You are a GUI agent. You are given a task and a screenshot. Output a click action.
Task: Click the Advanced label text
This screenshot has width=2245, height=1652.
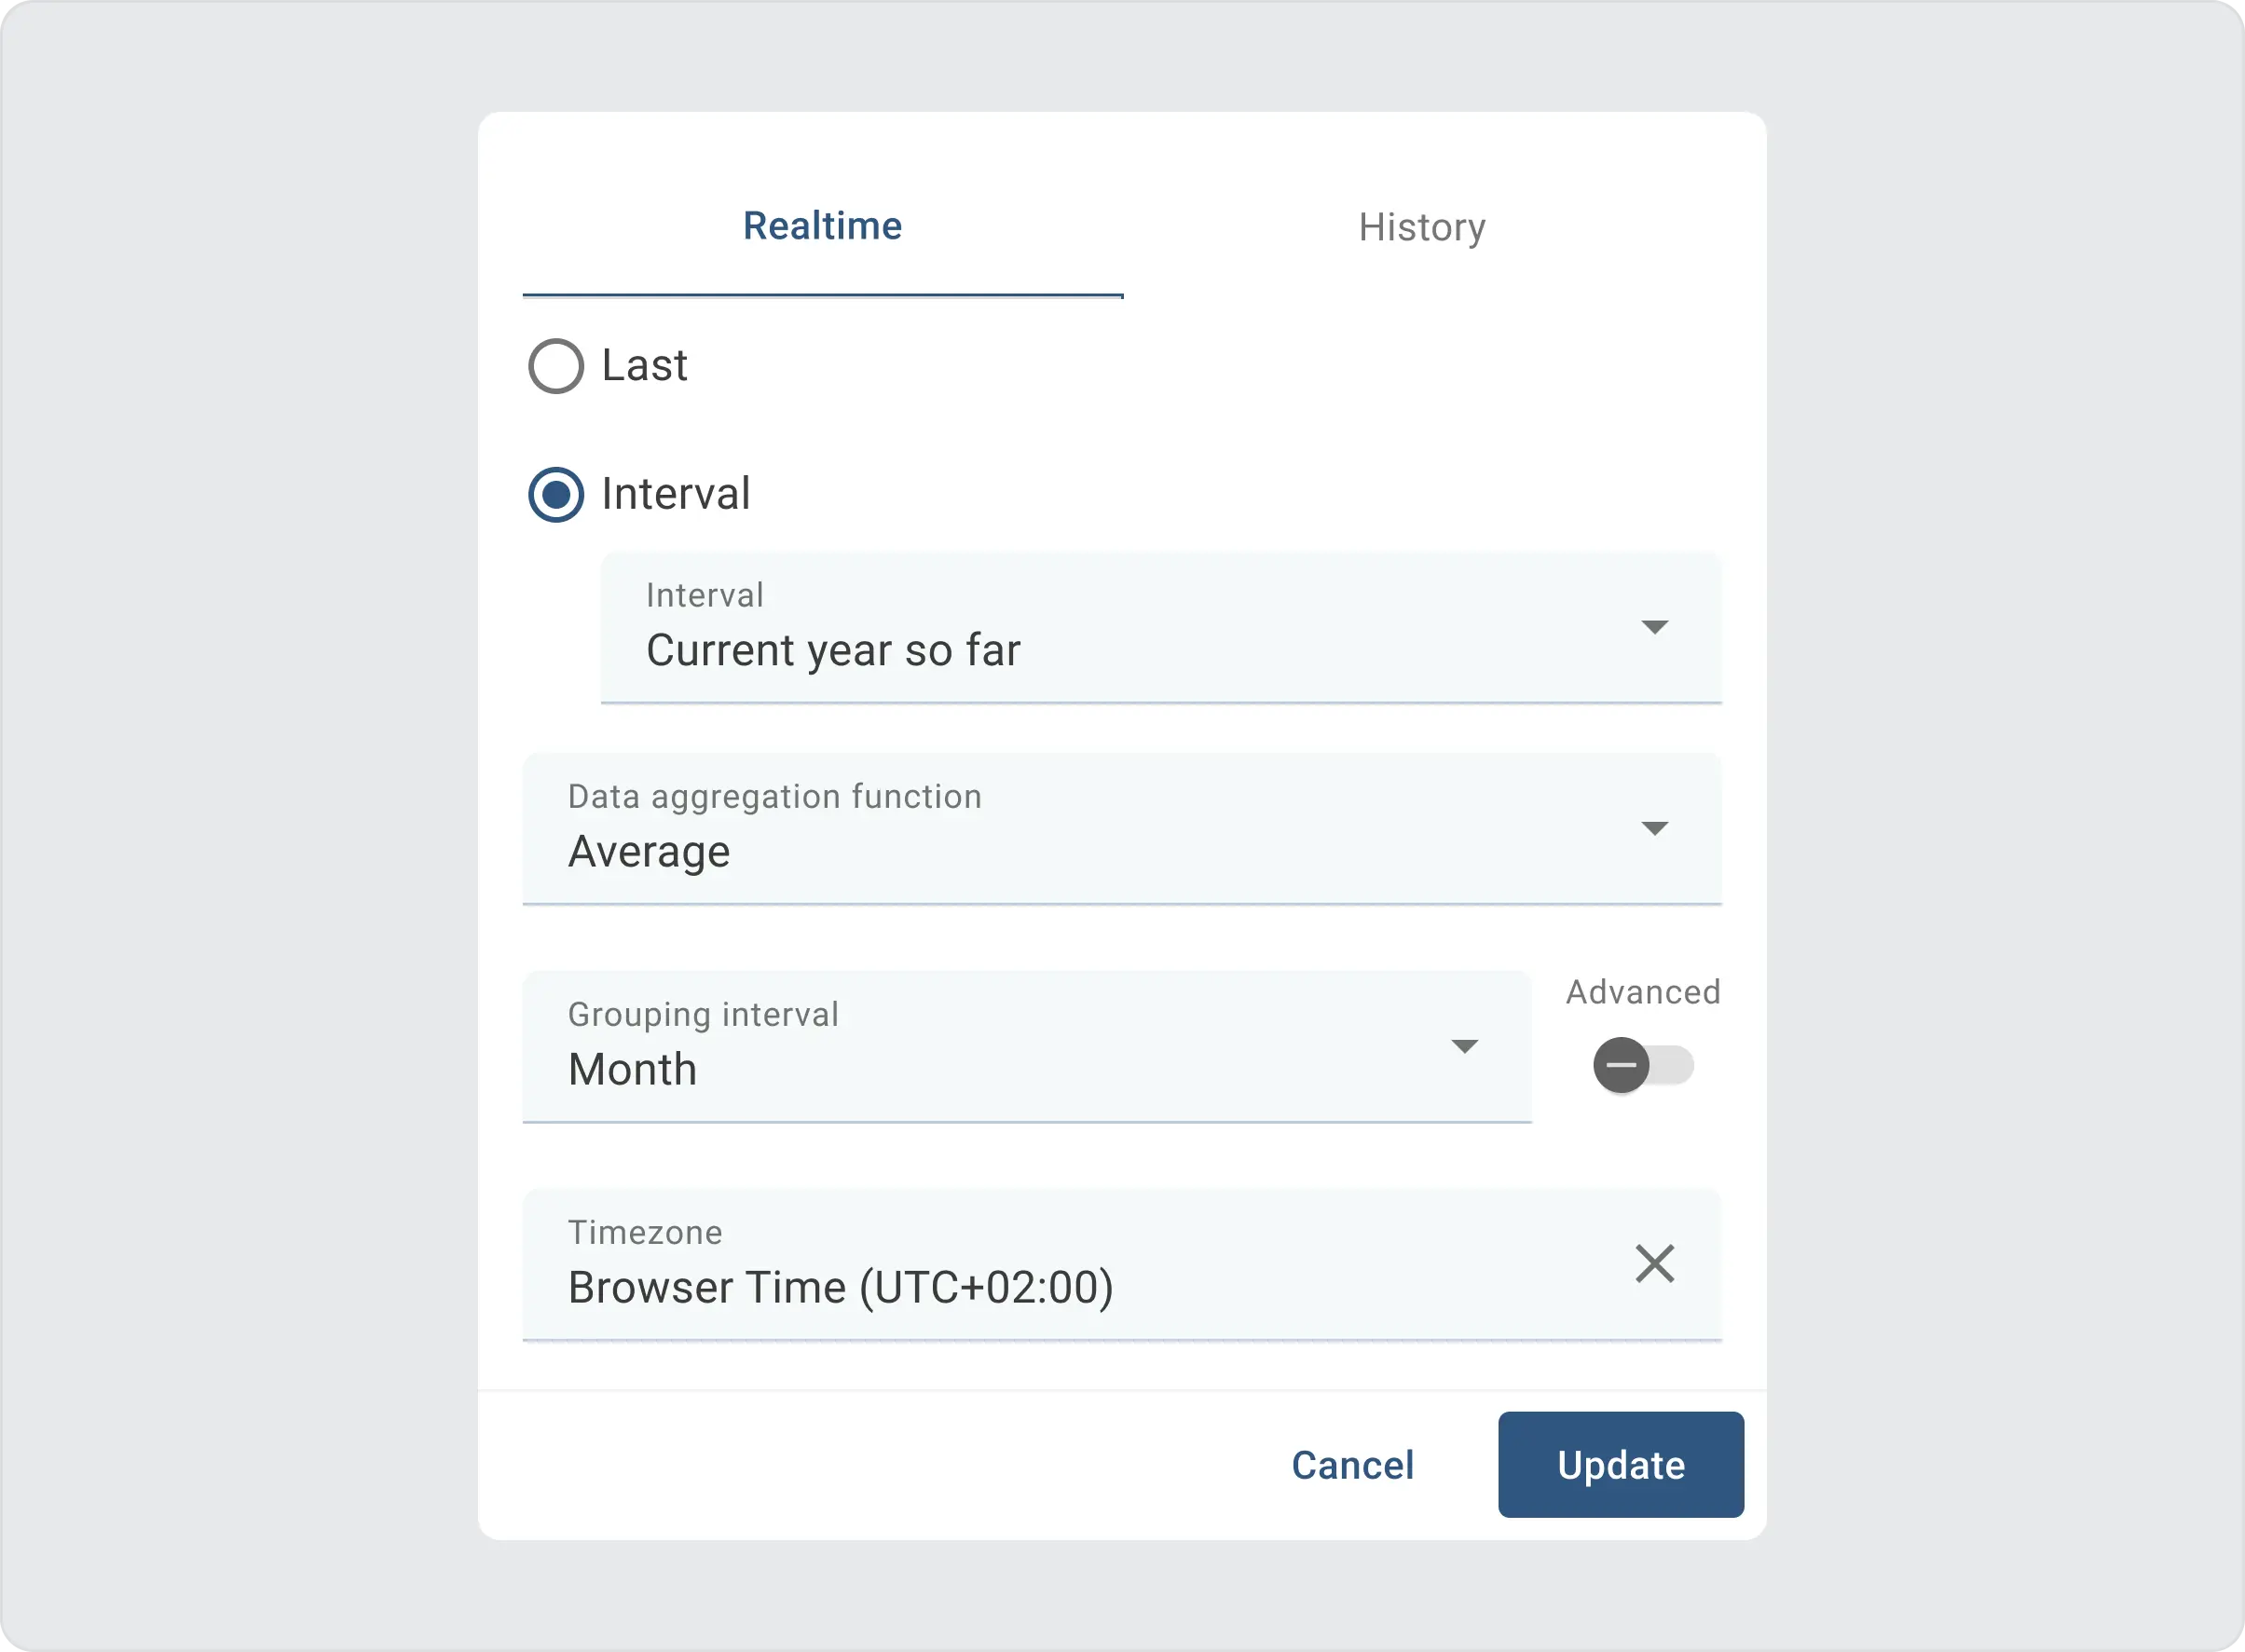(x=1642, y=991)
